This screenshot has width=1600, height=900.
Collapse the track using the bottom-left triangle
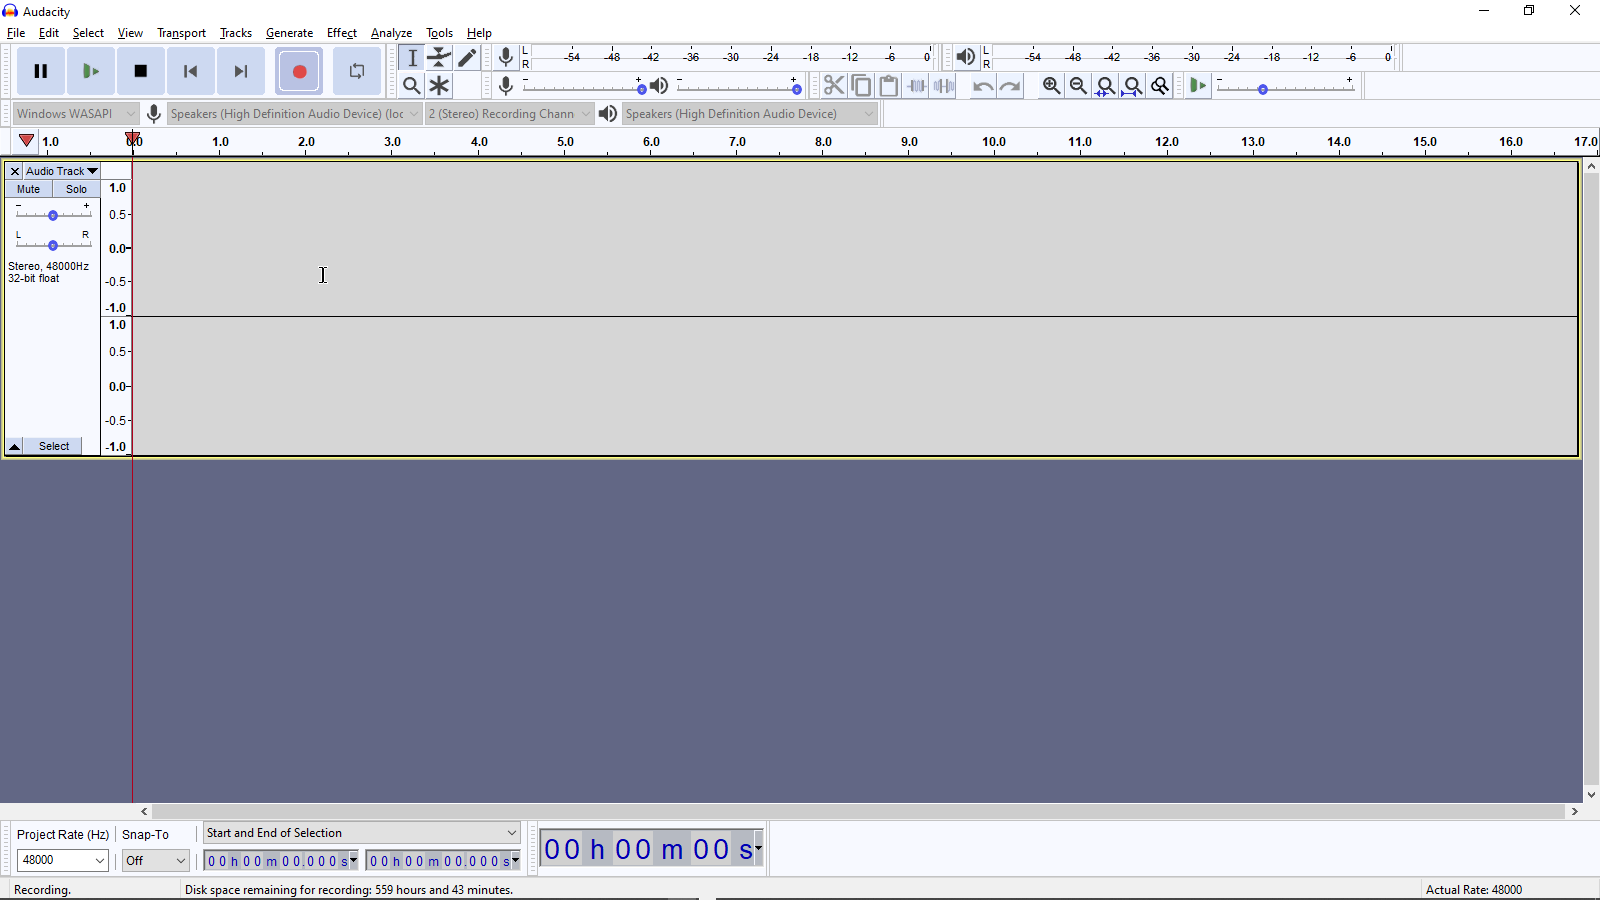[15, 446]
